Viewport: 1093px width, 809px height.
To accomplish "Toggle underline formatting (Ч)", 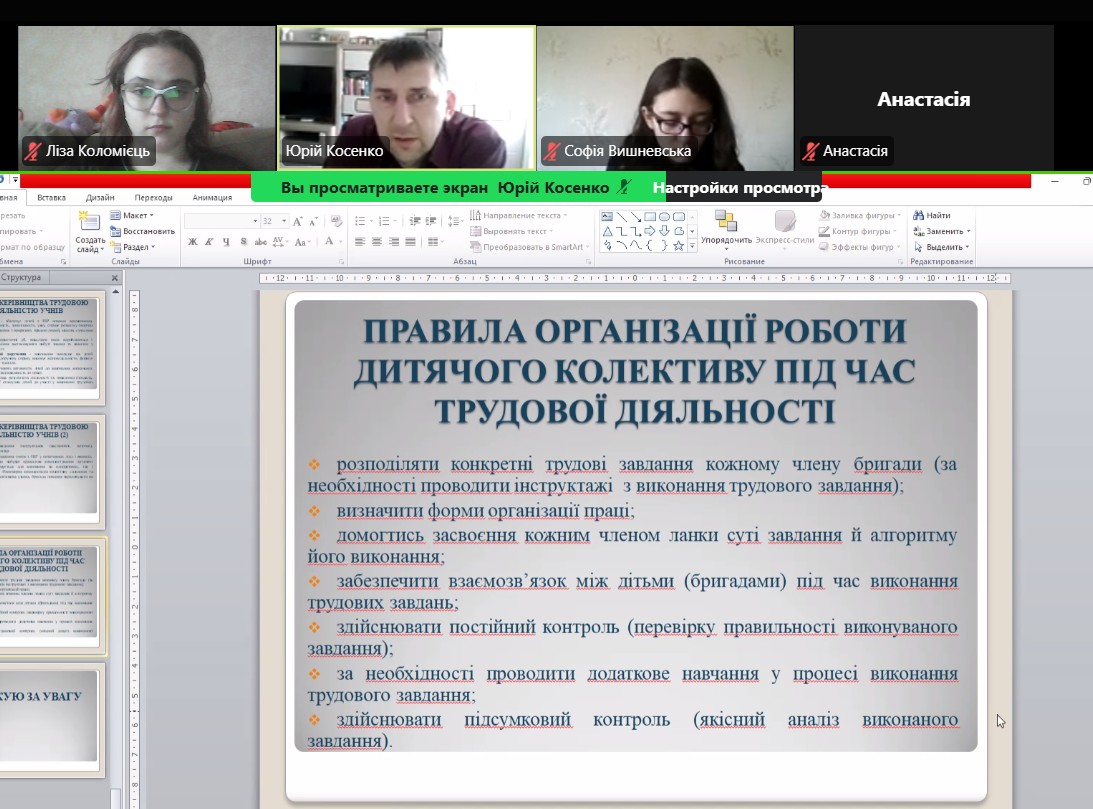I will [x=226, y=242].
